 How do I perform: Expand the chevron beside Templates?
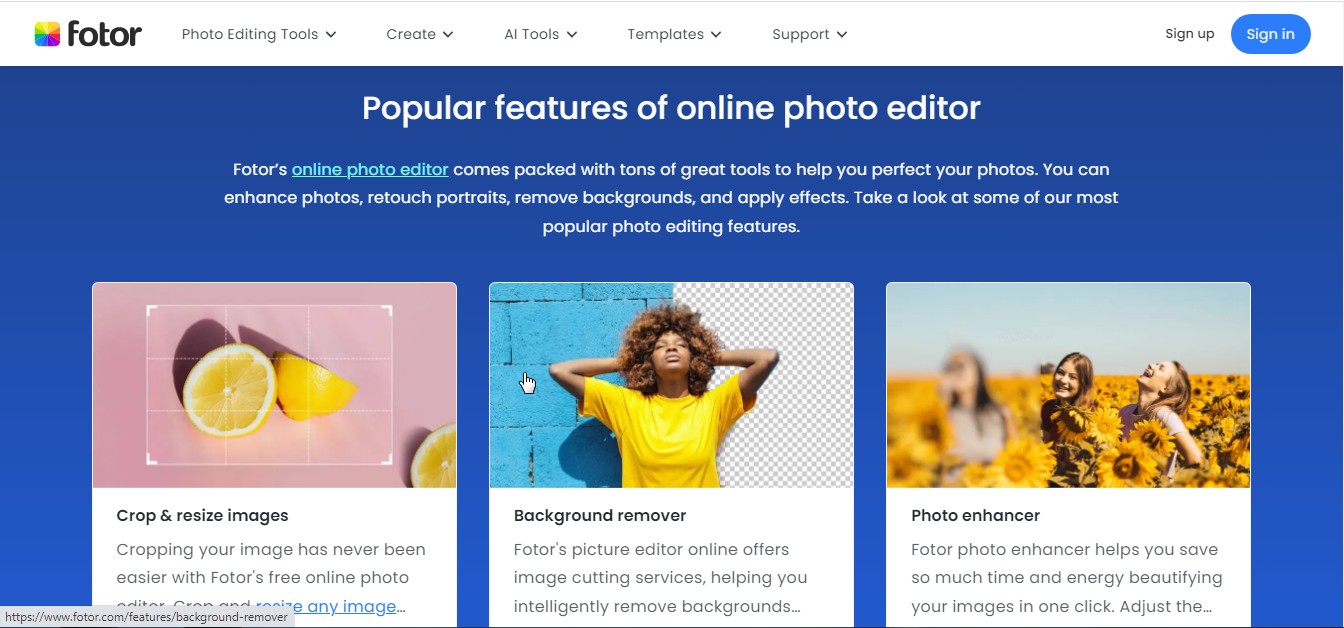(x=716, y=35)
